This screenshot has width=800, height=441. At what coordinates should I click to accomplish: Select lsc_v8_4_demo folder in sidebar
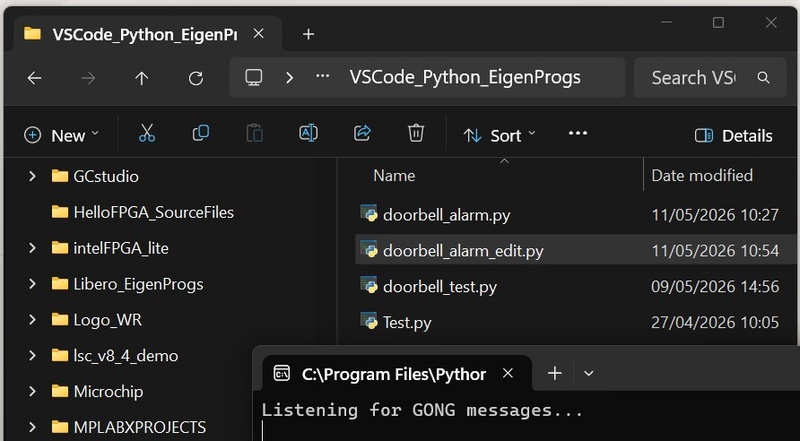pos(115,355)
